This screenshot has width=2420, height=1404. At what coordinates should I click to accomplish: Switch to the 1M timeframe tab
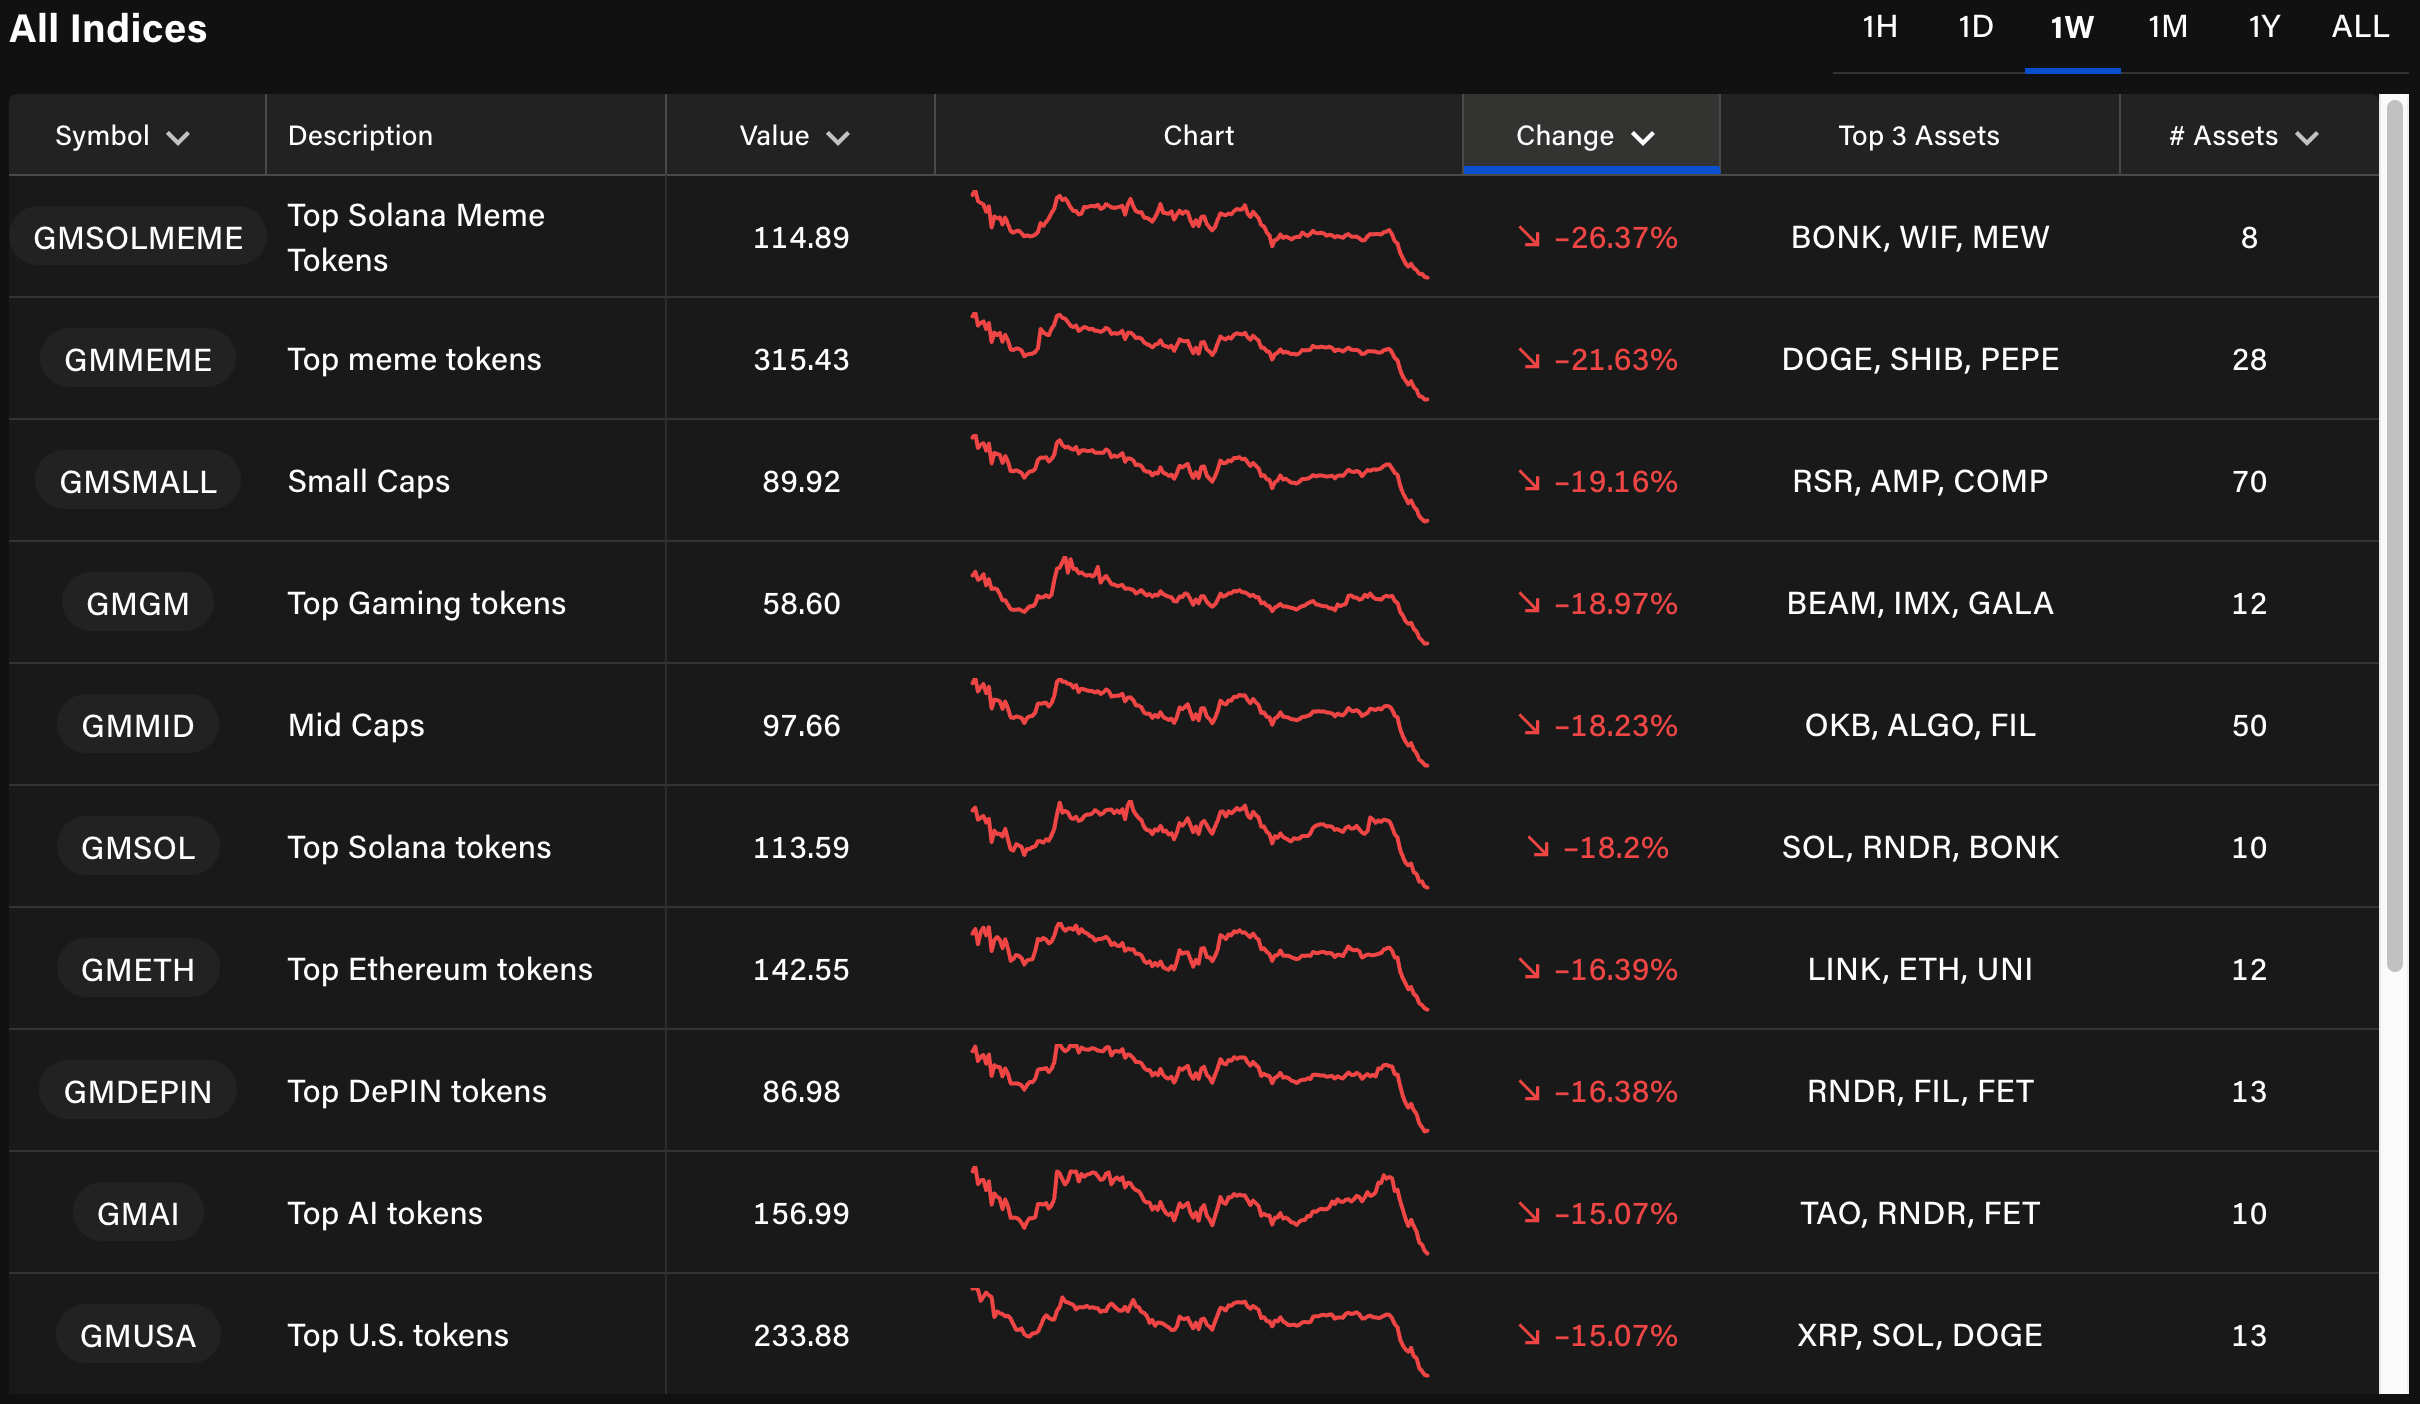2167,27
